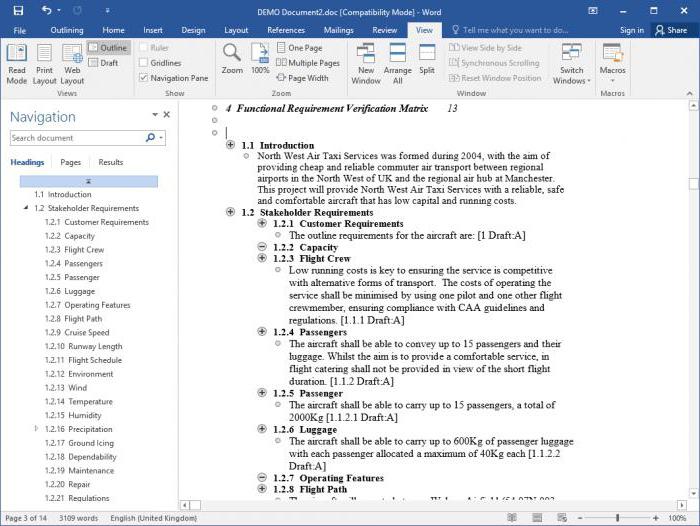The height and width of the screenshot is (526, 700).
Task: Click the plus symbol beside 1.2.6 Luggage
Action: coord(262,429)
